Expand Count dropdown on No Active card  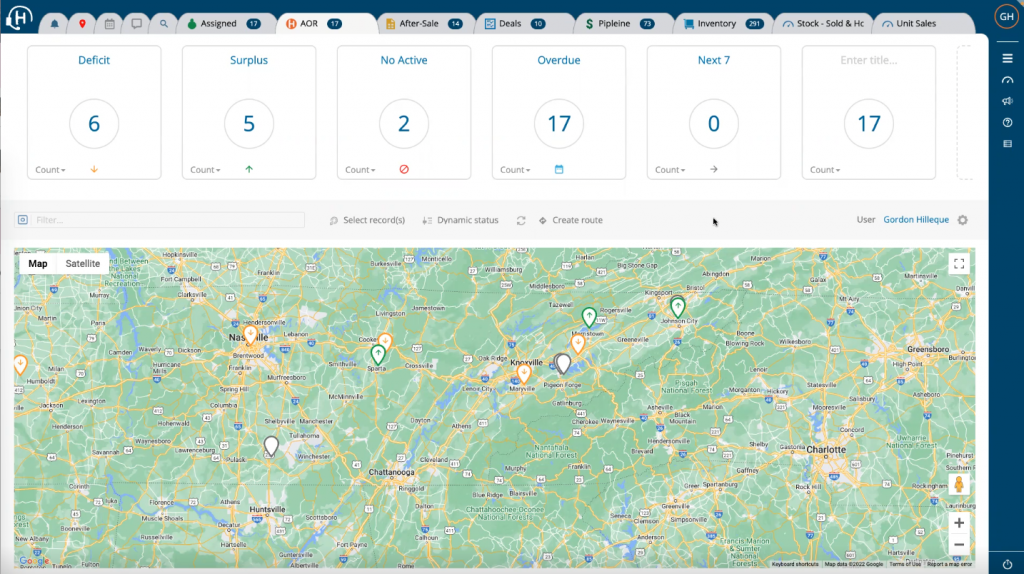tap(360, 170)
